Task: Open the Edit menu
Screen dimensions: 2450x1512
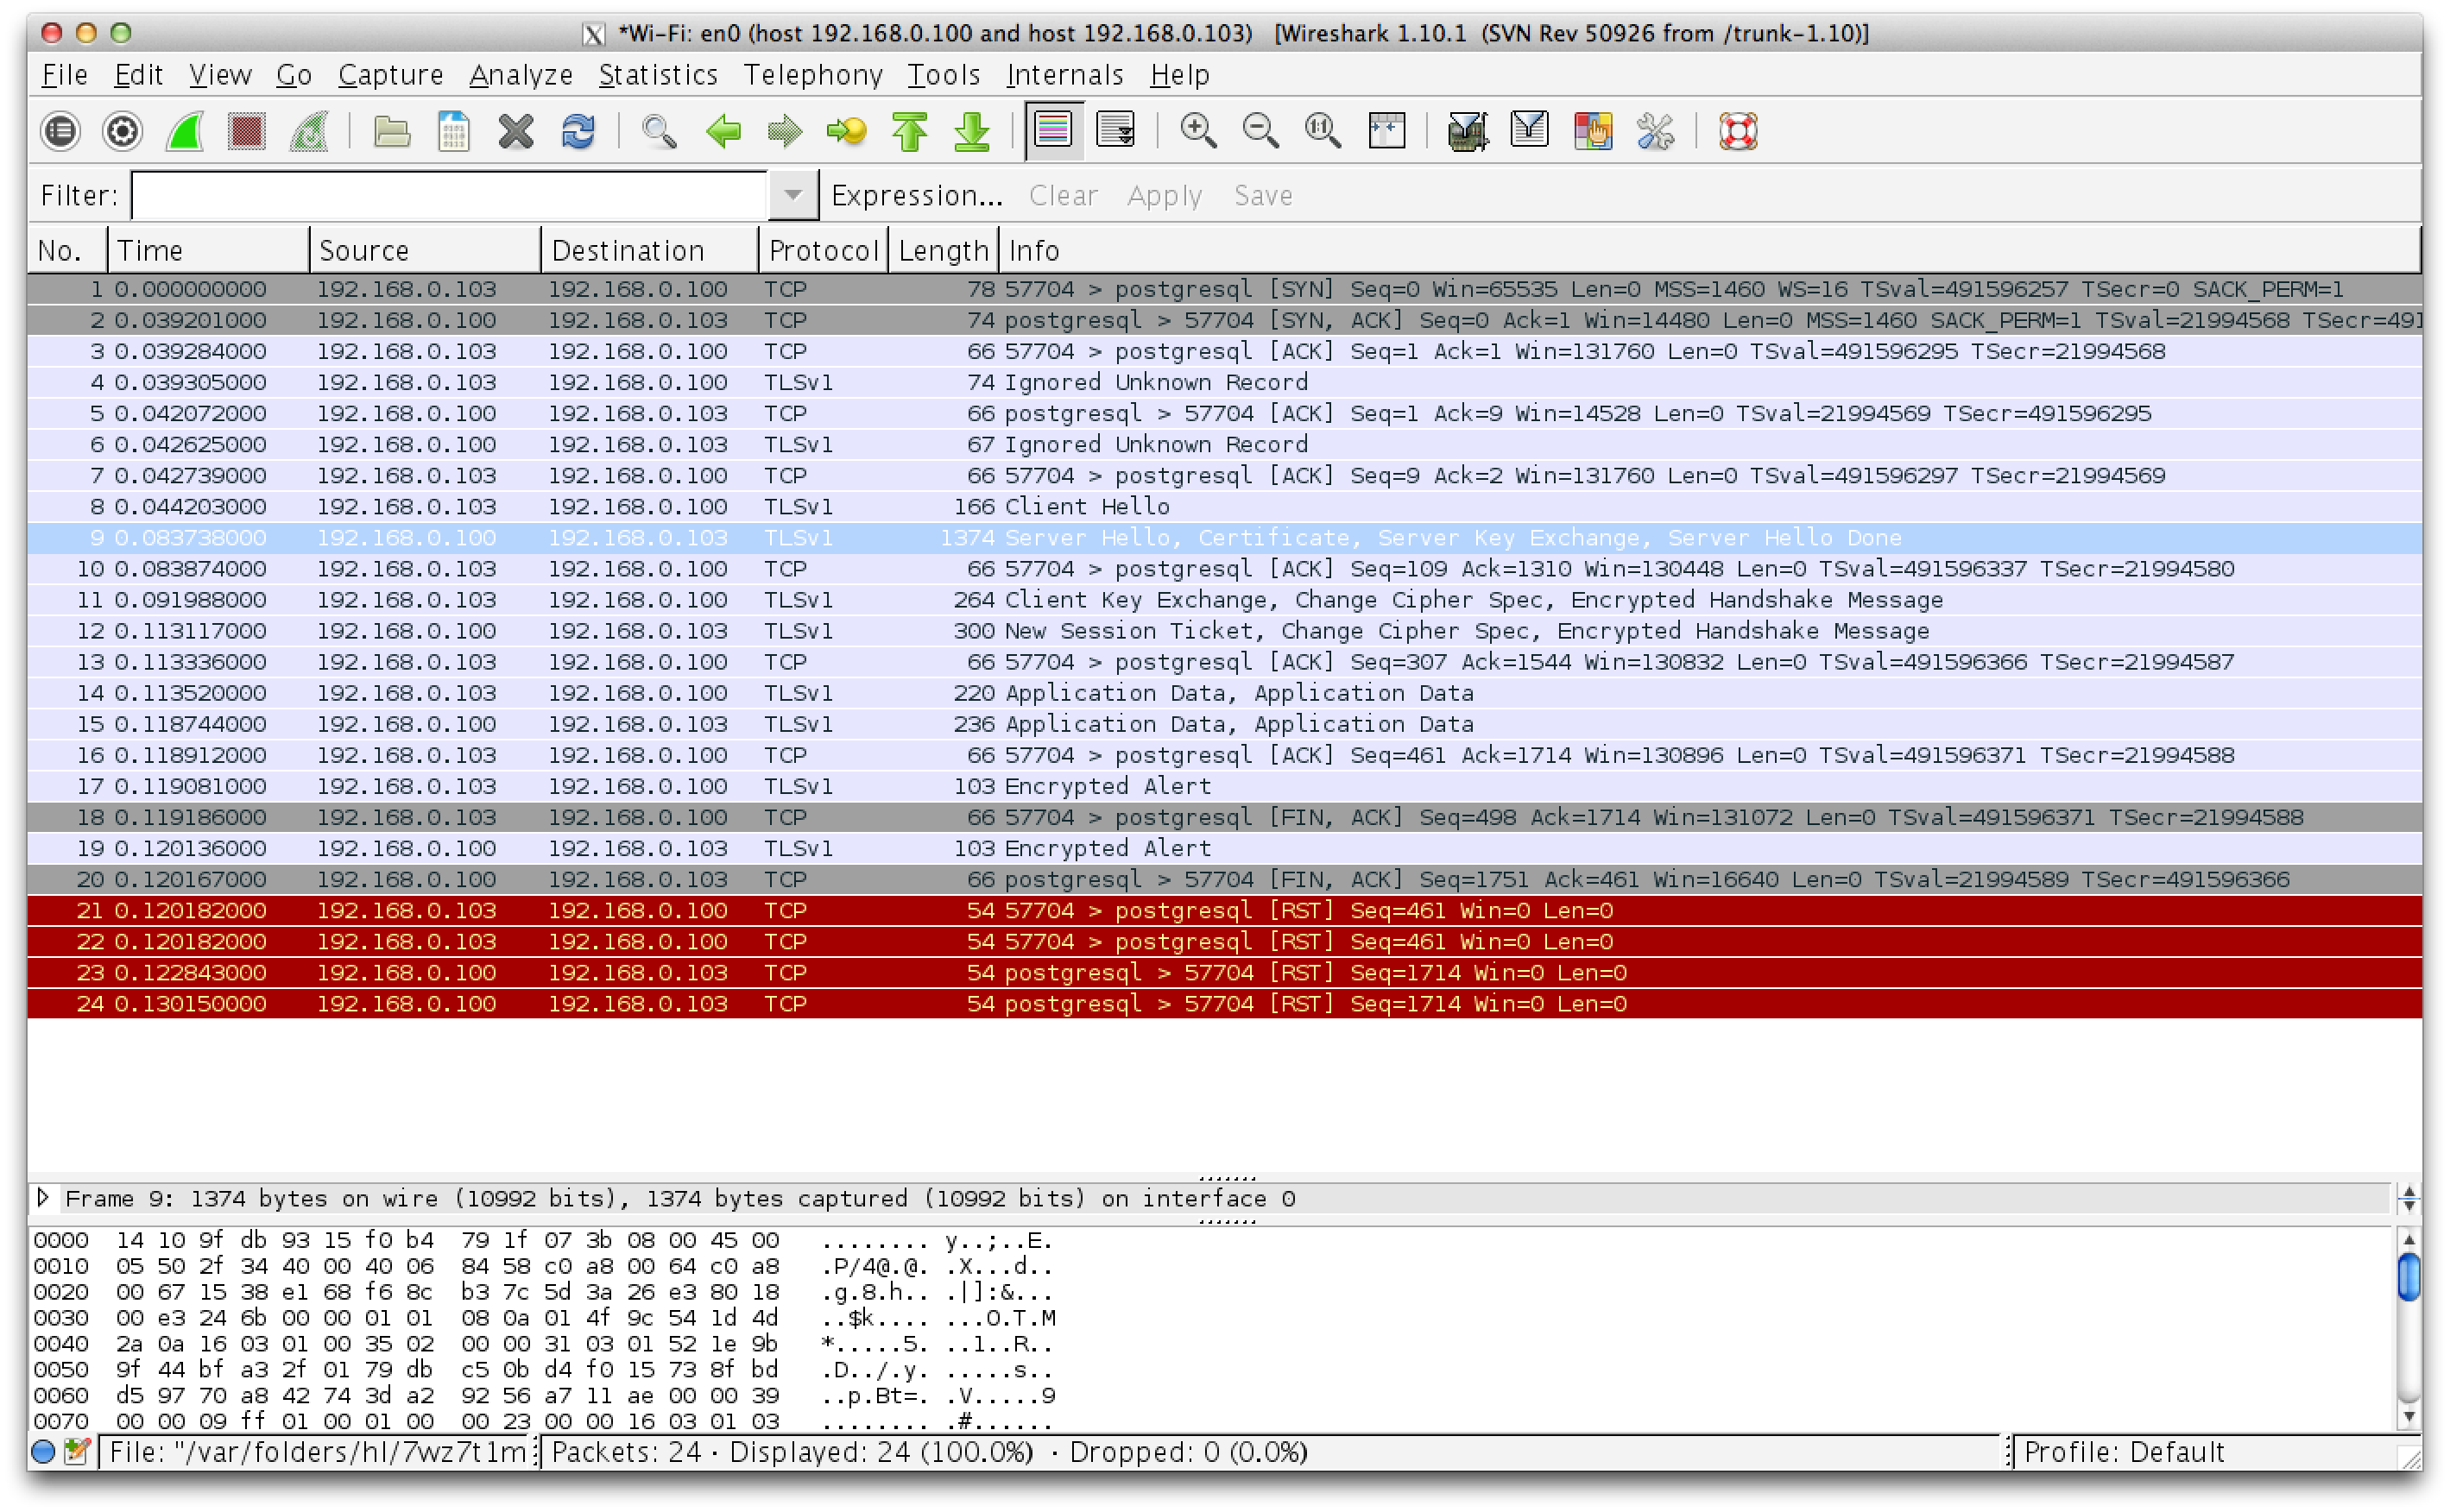Action: (138, 75)
